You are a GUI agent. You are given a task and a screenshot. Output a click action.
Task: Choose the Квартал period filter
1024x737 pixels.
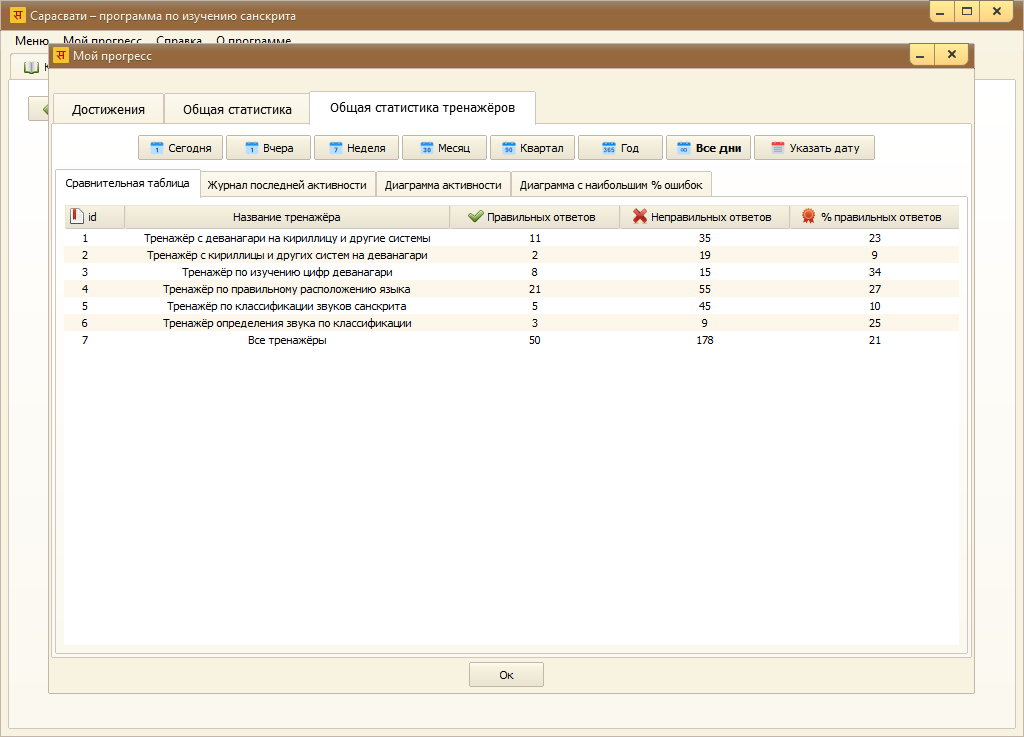click(x=532, y=148)
